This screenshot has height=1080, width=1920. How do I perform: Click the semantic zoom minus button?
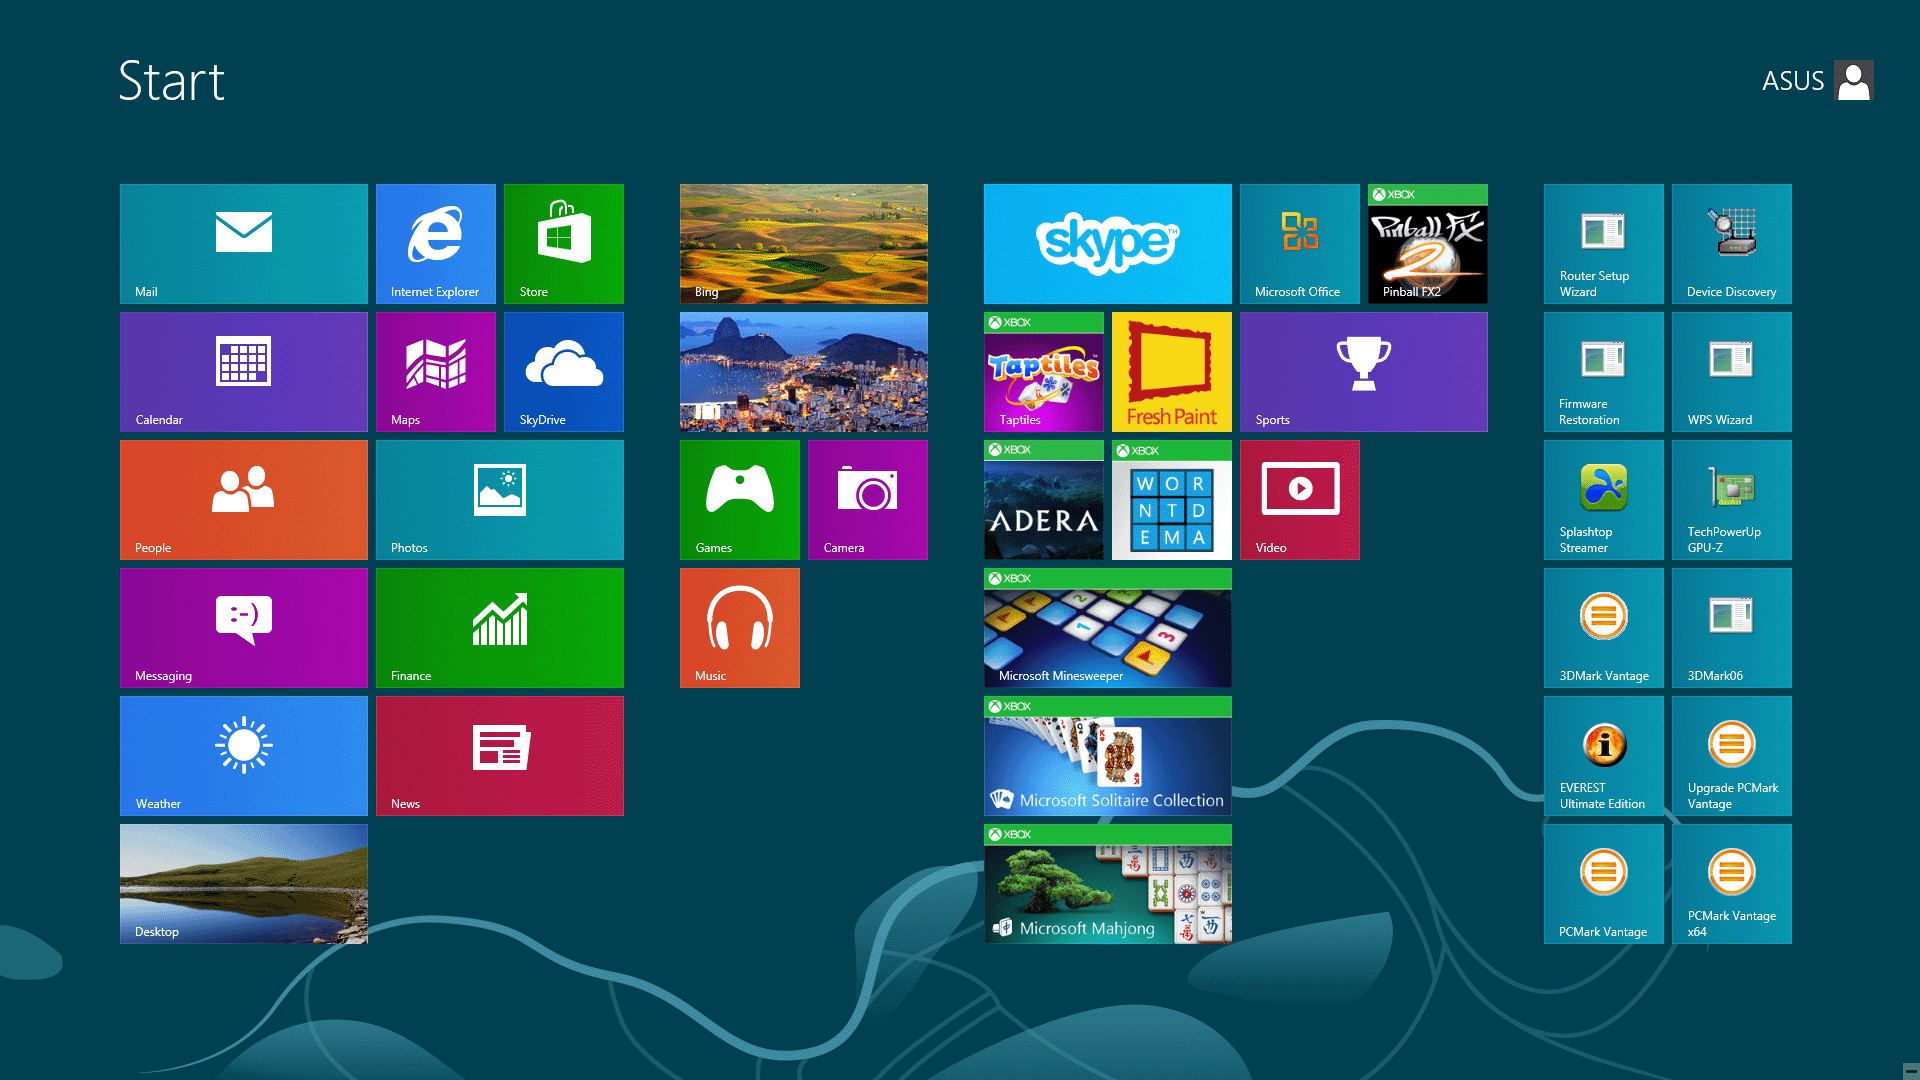(1910, 1071)
